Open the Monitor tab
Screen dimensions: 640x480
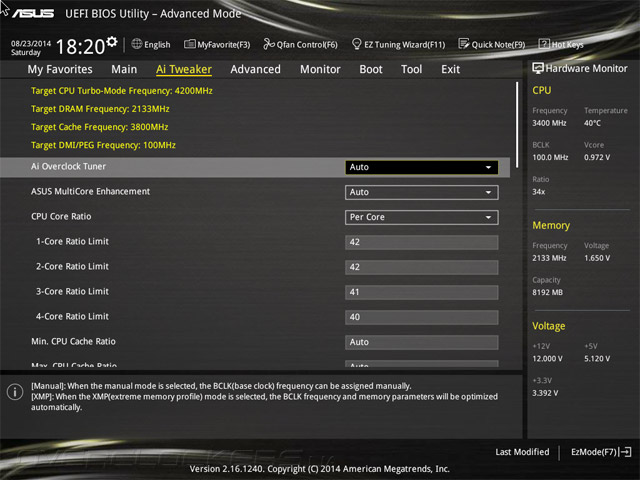[320, 69]
